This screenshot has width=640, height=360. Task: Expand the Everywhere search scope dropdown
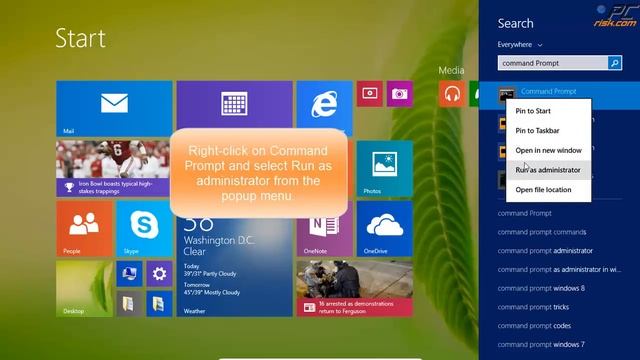(520, 44)
